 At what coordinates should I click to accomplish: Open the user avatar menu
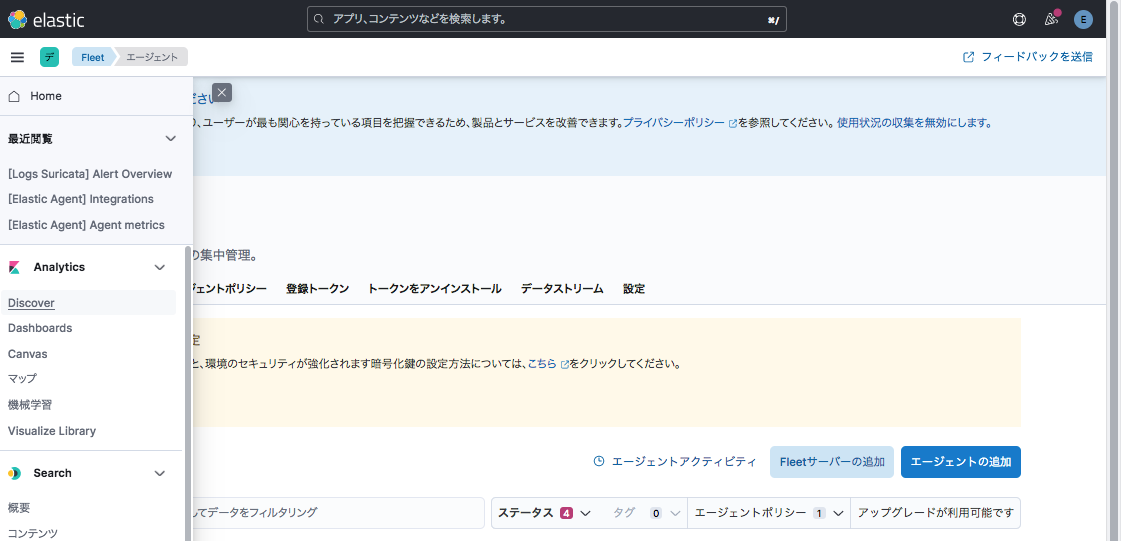coord(1083,19)
